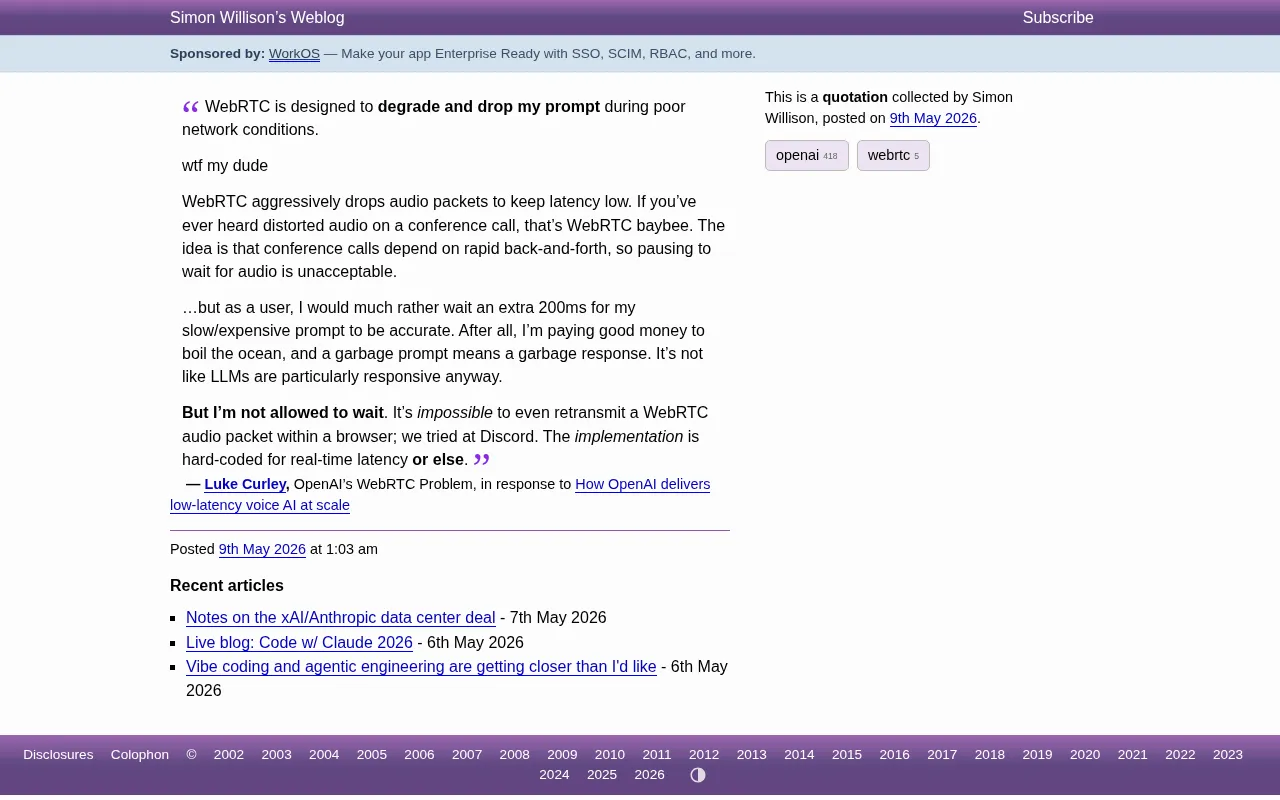Jump to the 2017 archive

coord(942,755)
